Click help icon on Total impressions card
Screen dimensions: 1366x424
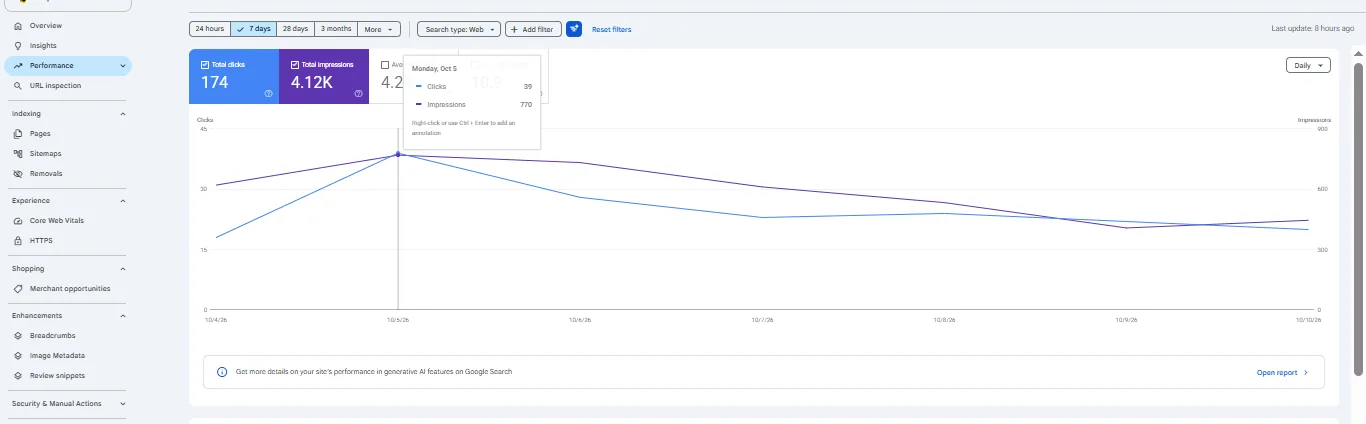pos(358,93)
